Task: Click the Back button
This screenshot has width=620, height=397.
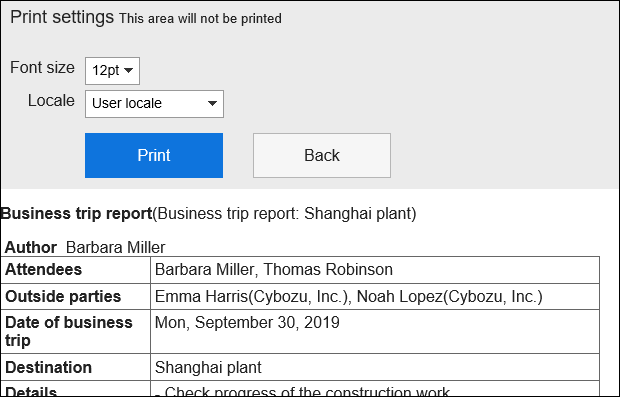Action: click(322, 155)
